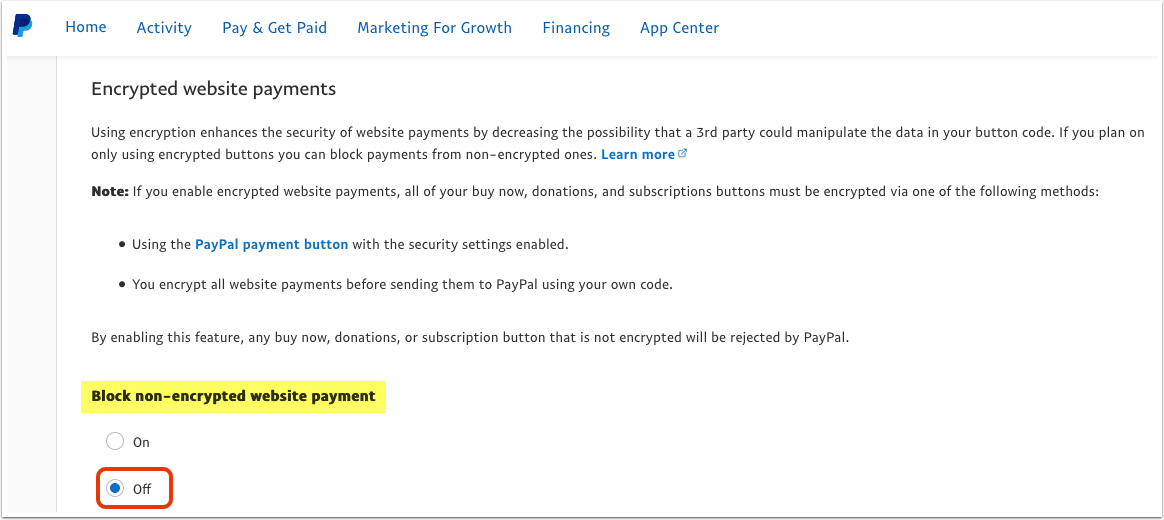Click the 'On' text label beside the radio
Image resolution: width=1164 pixels, height=520 pixels.
pyautogui.click(x=141, y=443)
